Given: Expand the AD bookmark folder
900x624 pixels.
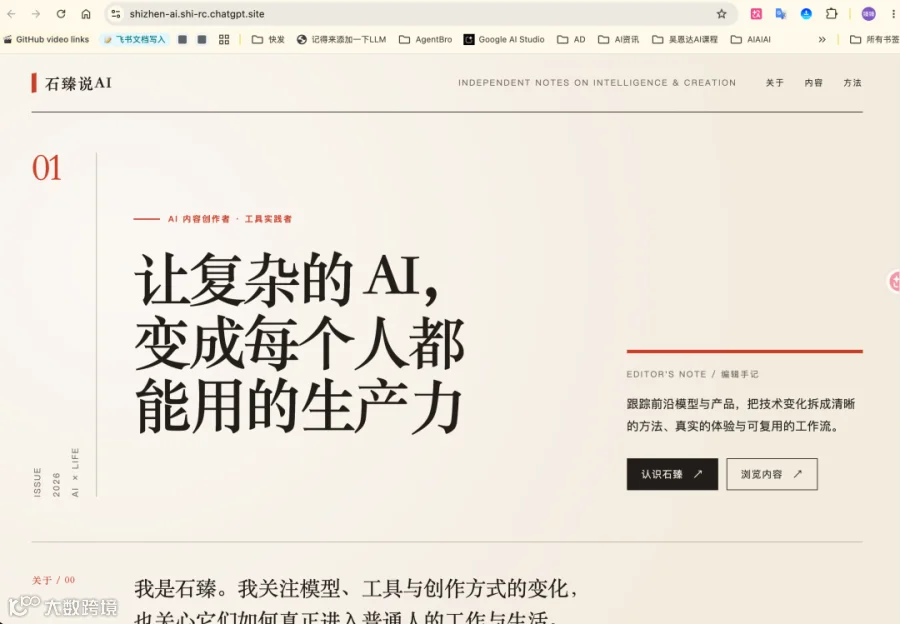Looking at the screenshot, I should pyautogui.click(x=571, y=40).
